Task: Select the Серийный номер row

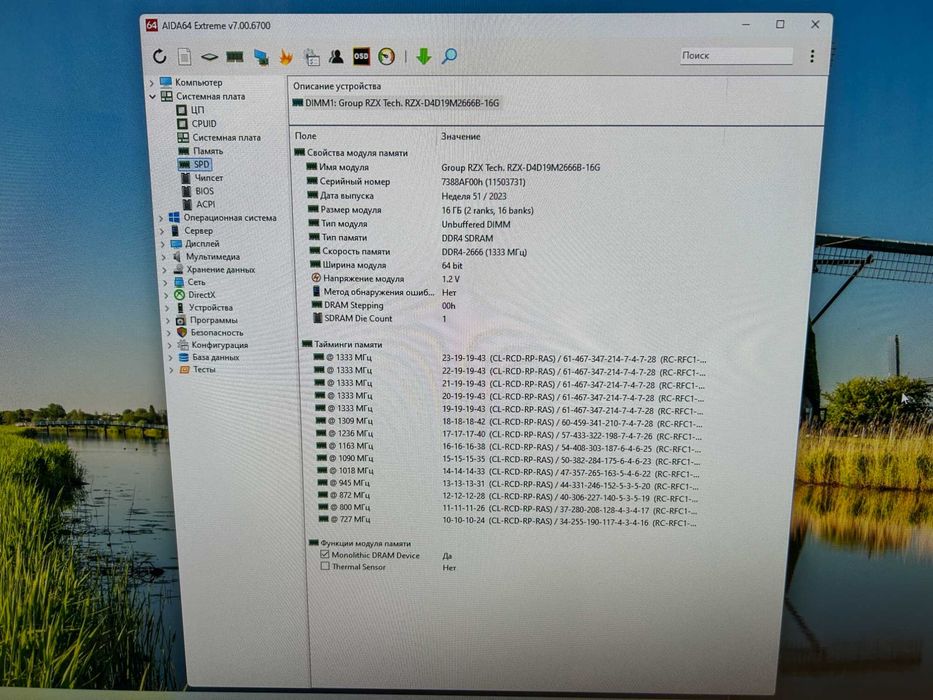Action: coord(416,182)
